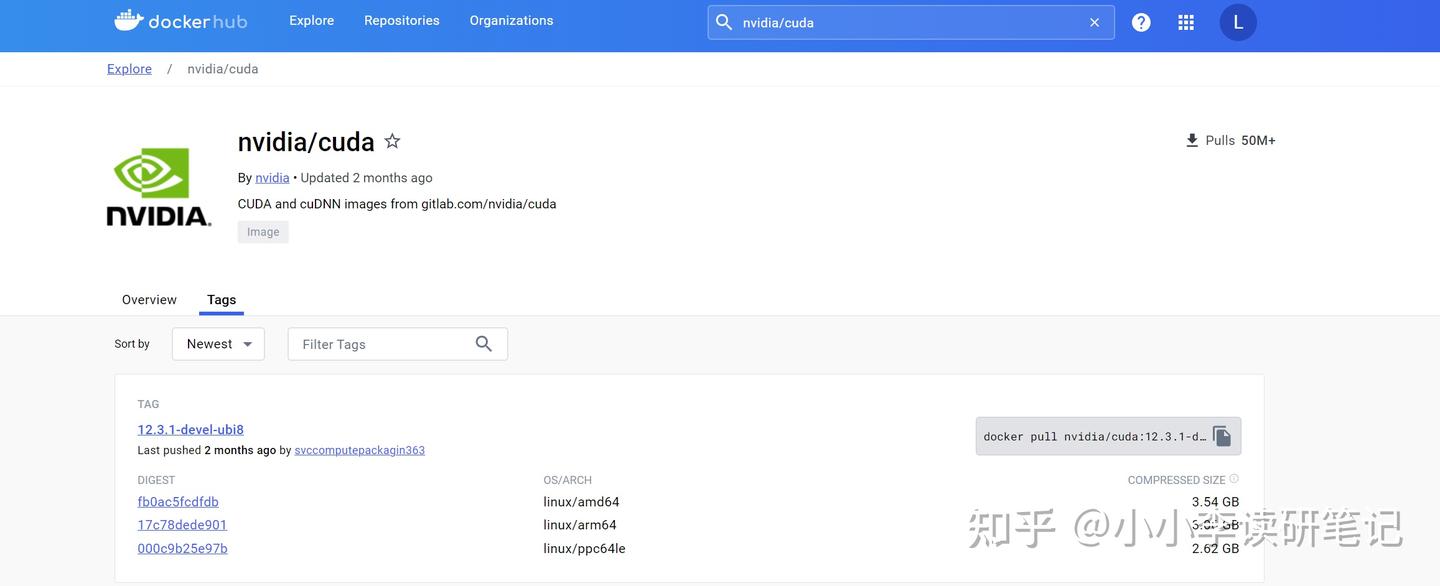Copy the docker pull command icon

1222,436
